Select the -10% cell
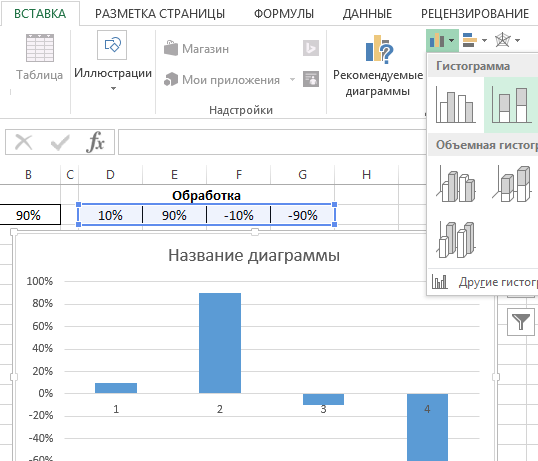 click(x=238, y=215)
